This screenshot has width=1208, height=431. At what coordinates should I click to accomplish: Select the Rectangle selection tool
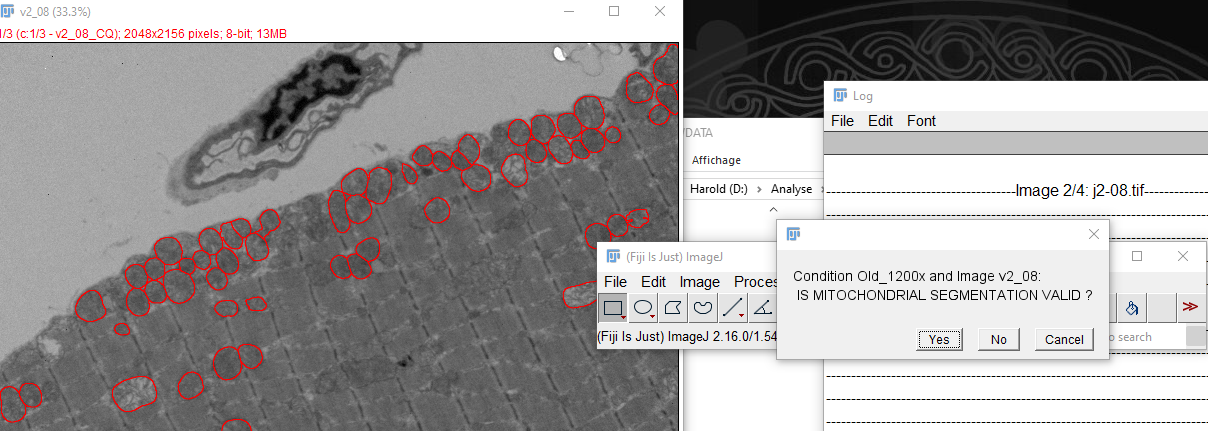614,307
